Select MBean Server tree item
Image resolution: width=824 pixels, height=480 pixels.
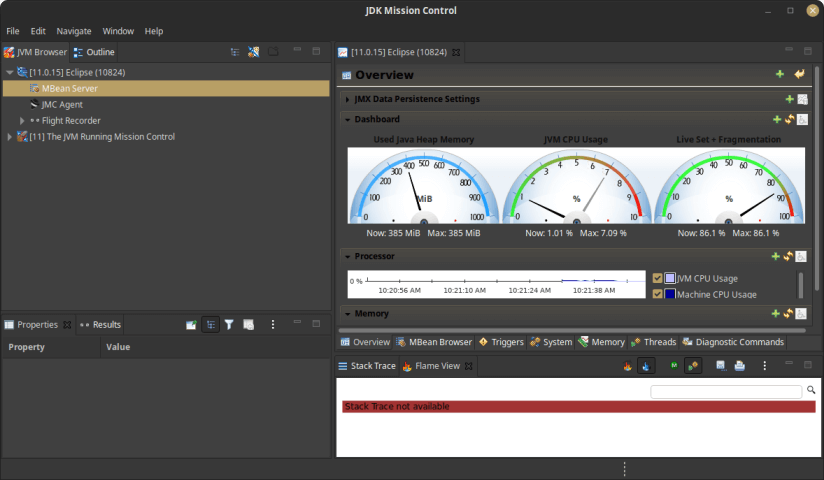166,88
